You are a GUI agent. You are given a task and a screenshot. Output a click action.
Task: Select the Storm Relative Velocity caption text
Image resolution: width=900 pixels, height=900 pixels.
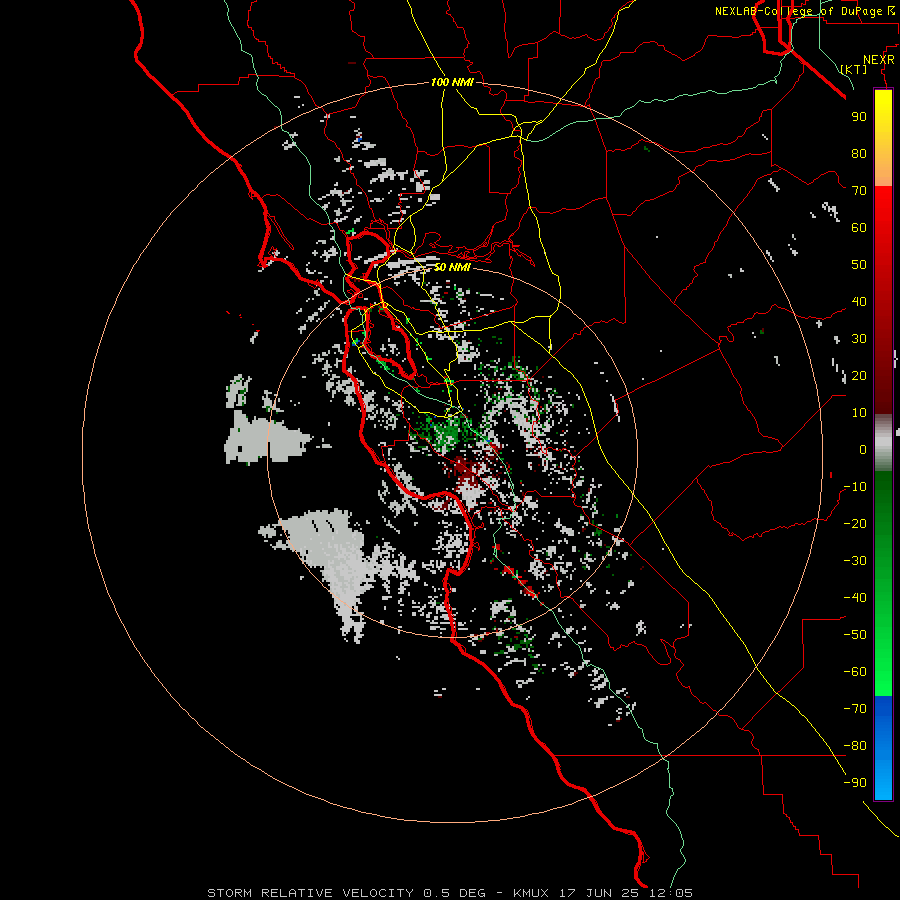click(450, 893)
